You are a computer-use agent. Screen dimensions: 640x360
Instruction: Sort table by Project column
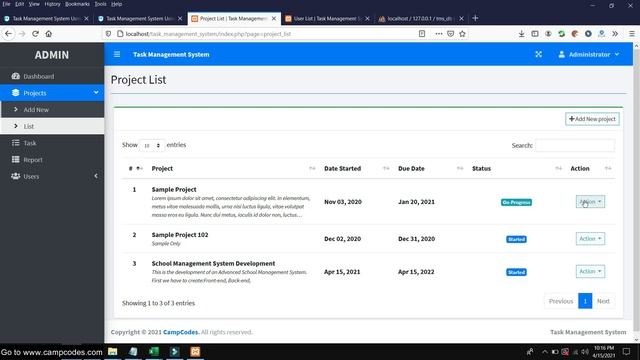click(x=233, y=168)
